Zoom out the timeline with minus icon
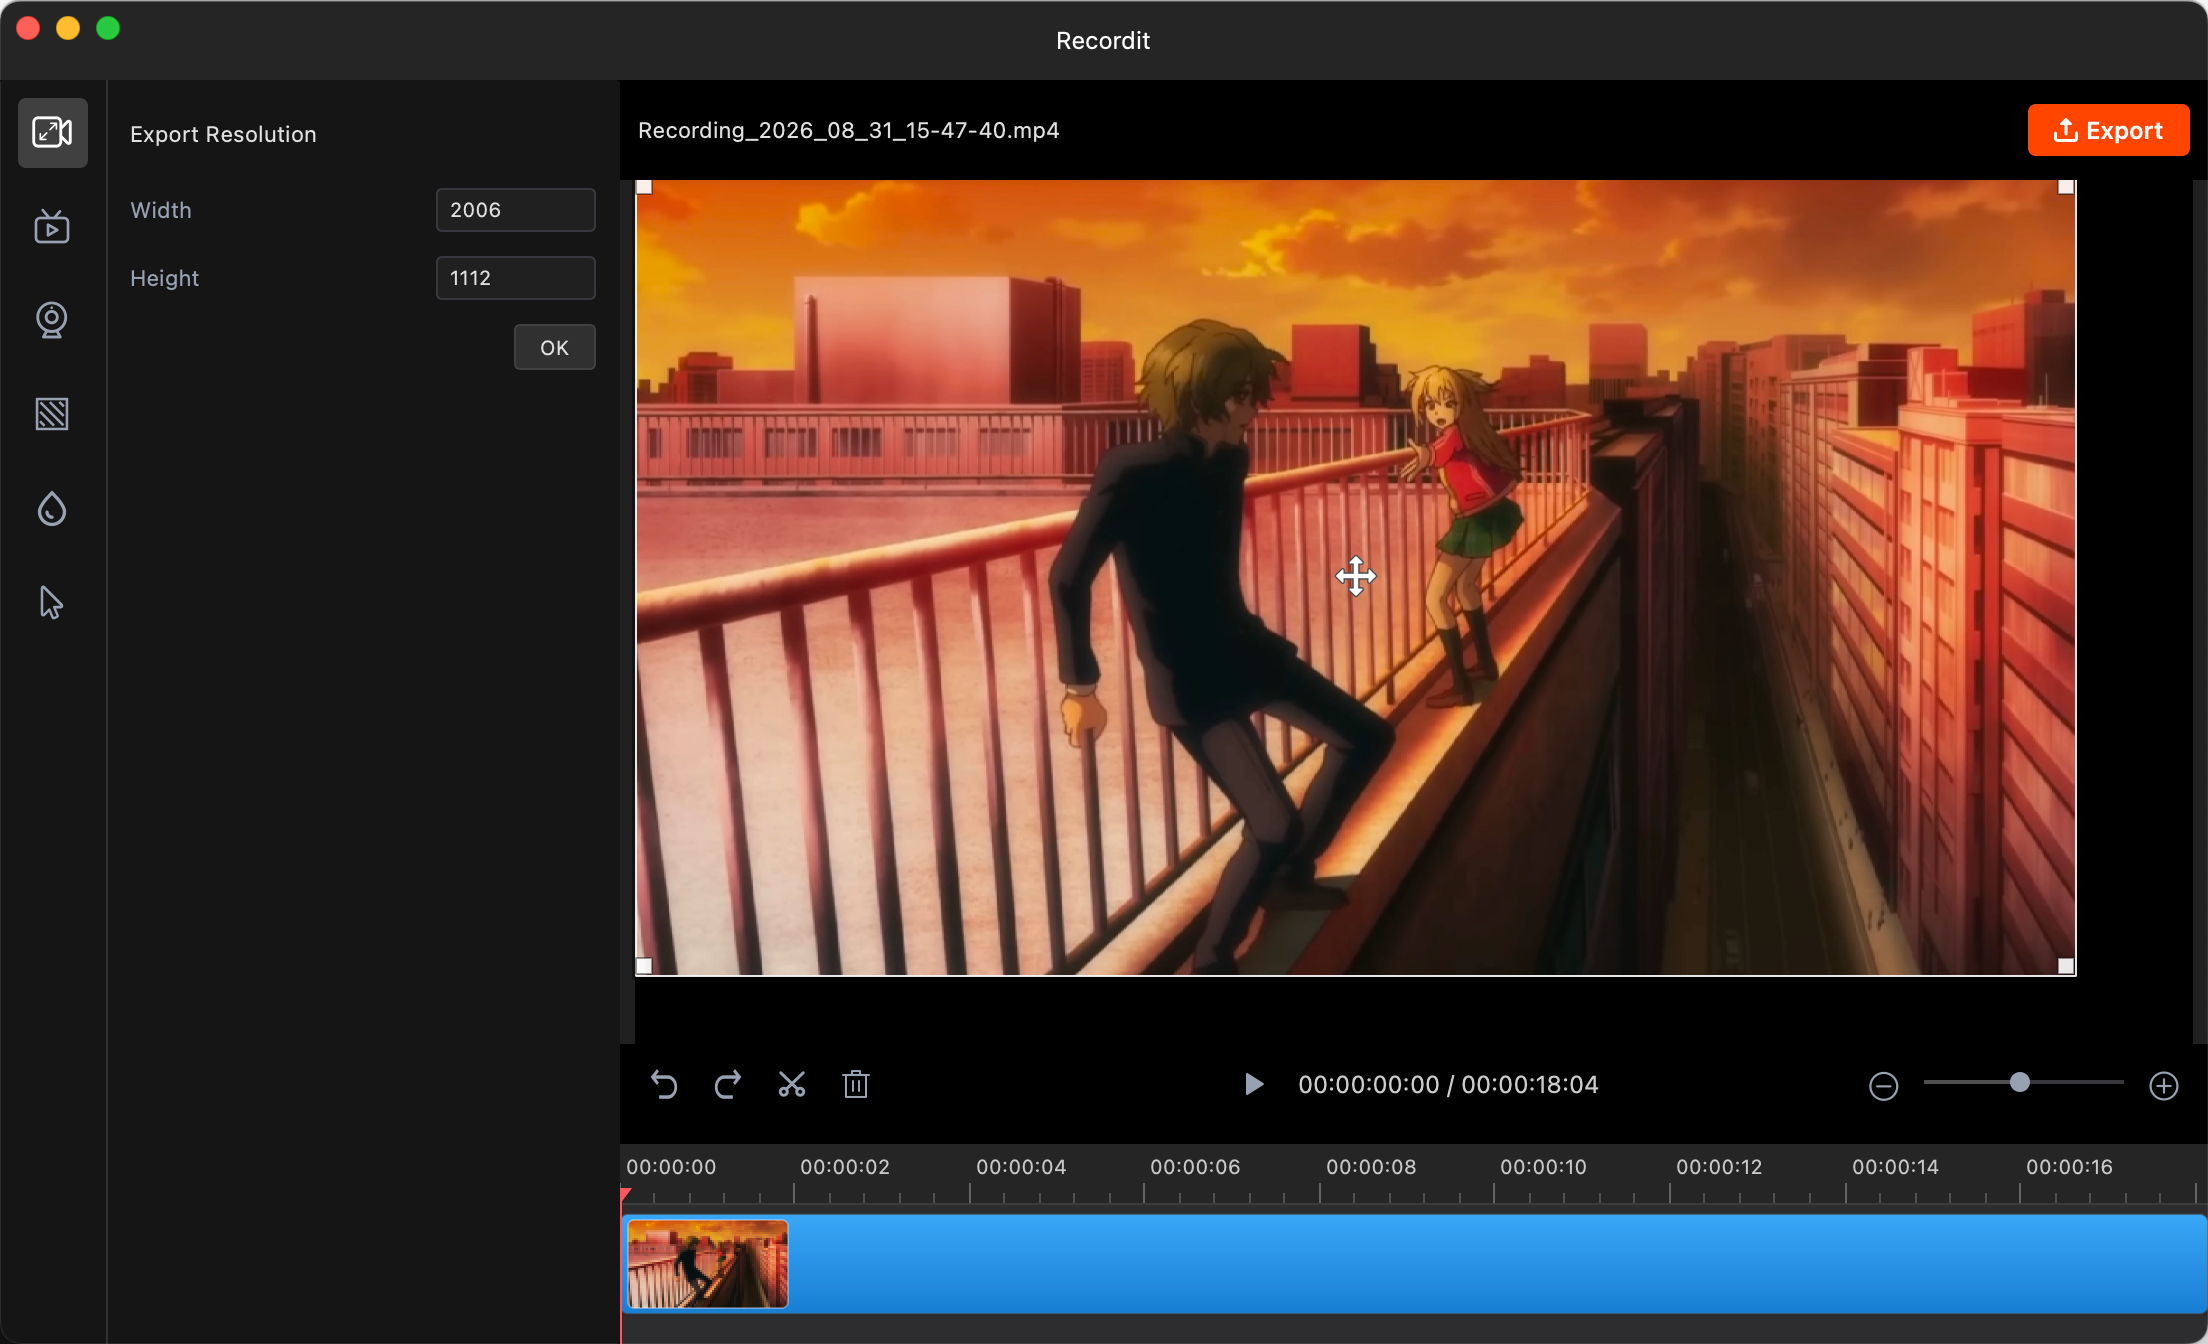 pos(1884,1086)
